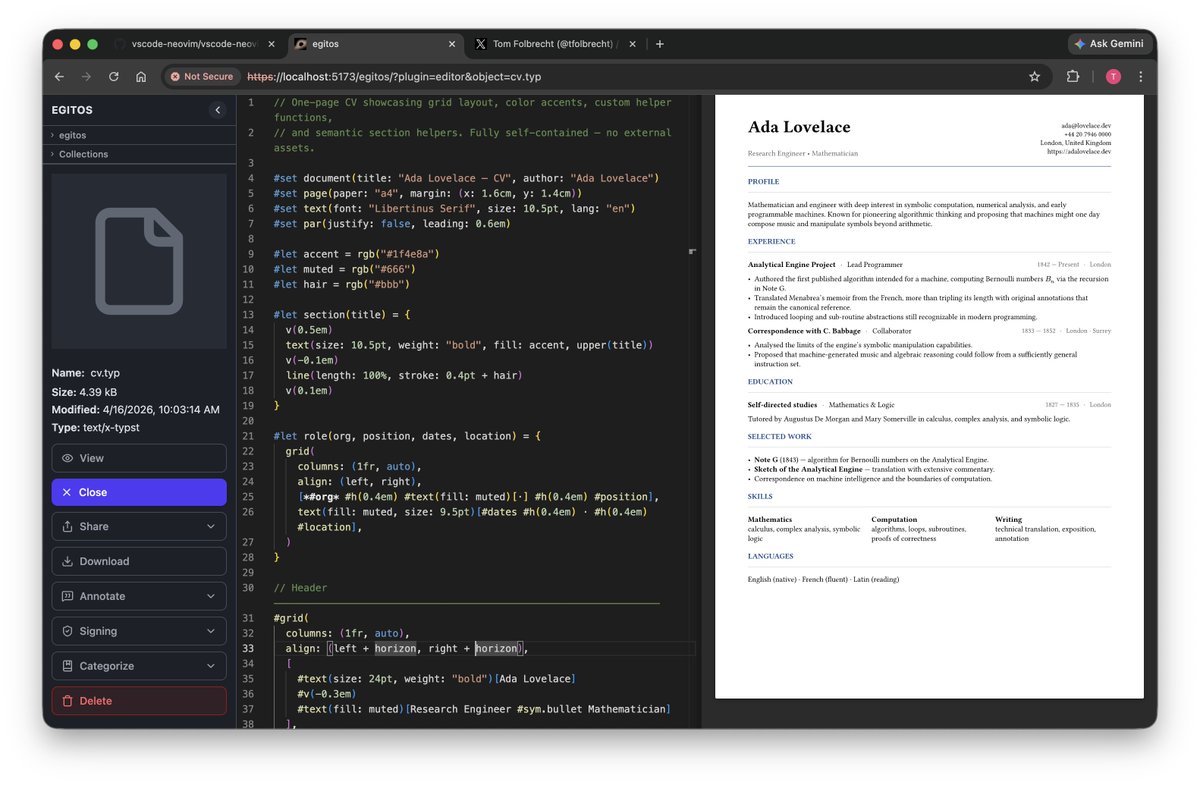Click the EGITOS sidebar title
The width and height of the screenshot is (1200, 785).
tap(72, 110)
